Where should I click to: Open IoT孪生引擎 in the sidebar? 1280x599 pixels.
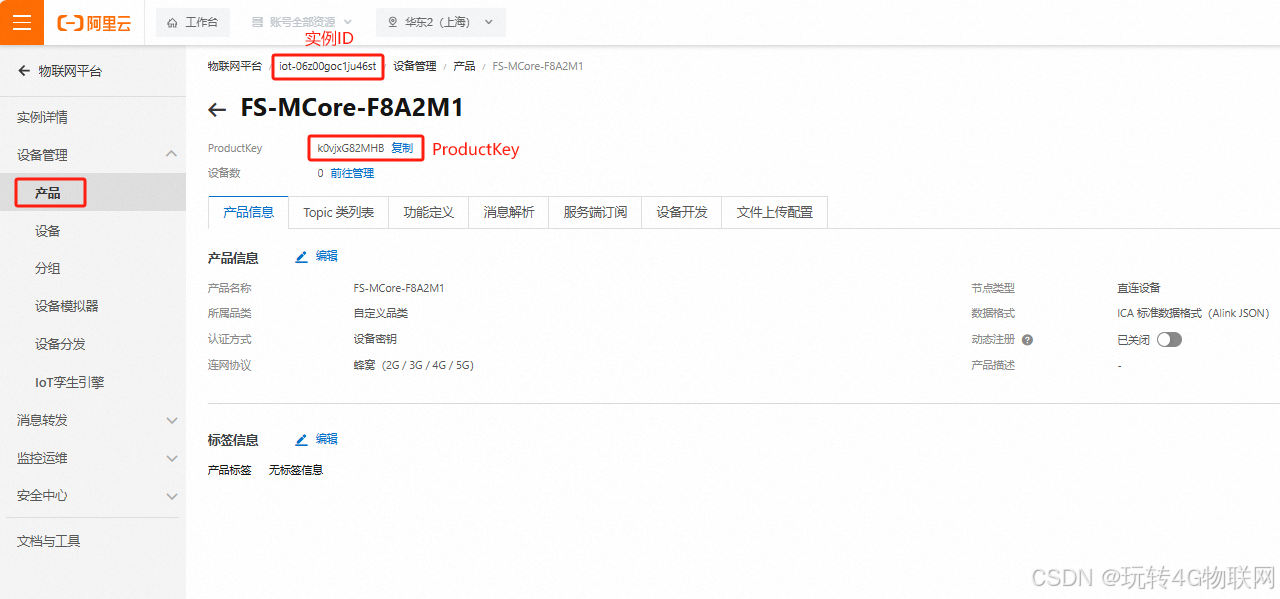tap(70, 382)
